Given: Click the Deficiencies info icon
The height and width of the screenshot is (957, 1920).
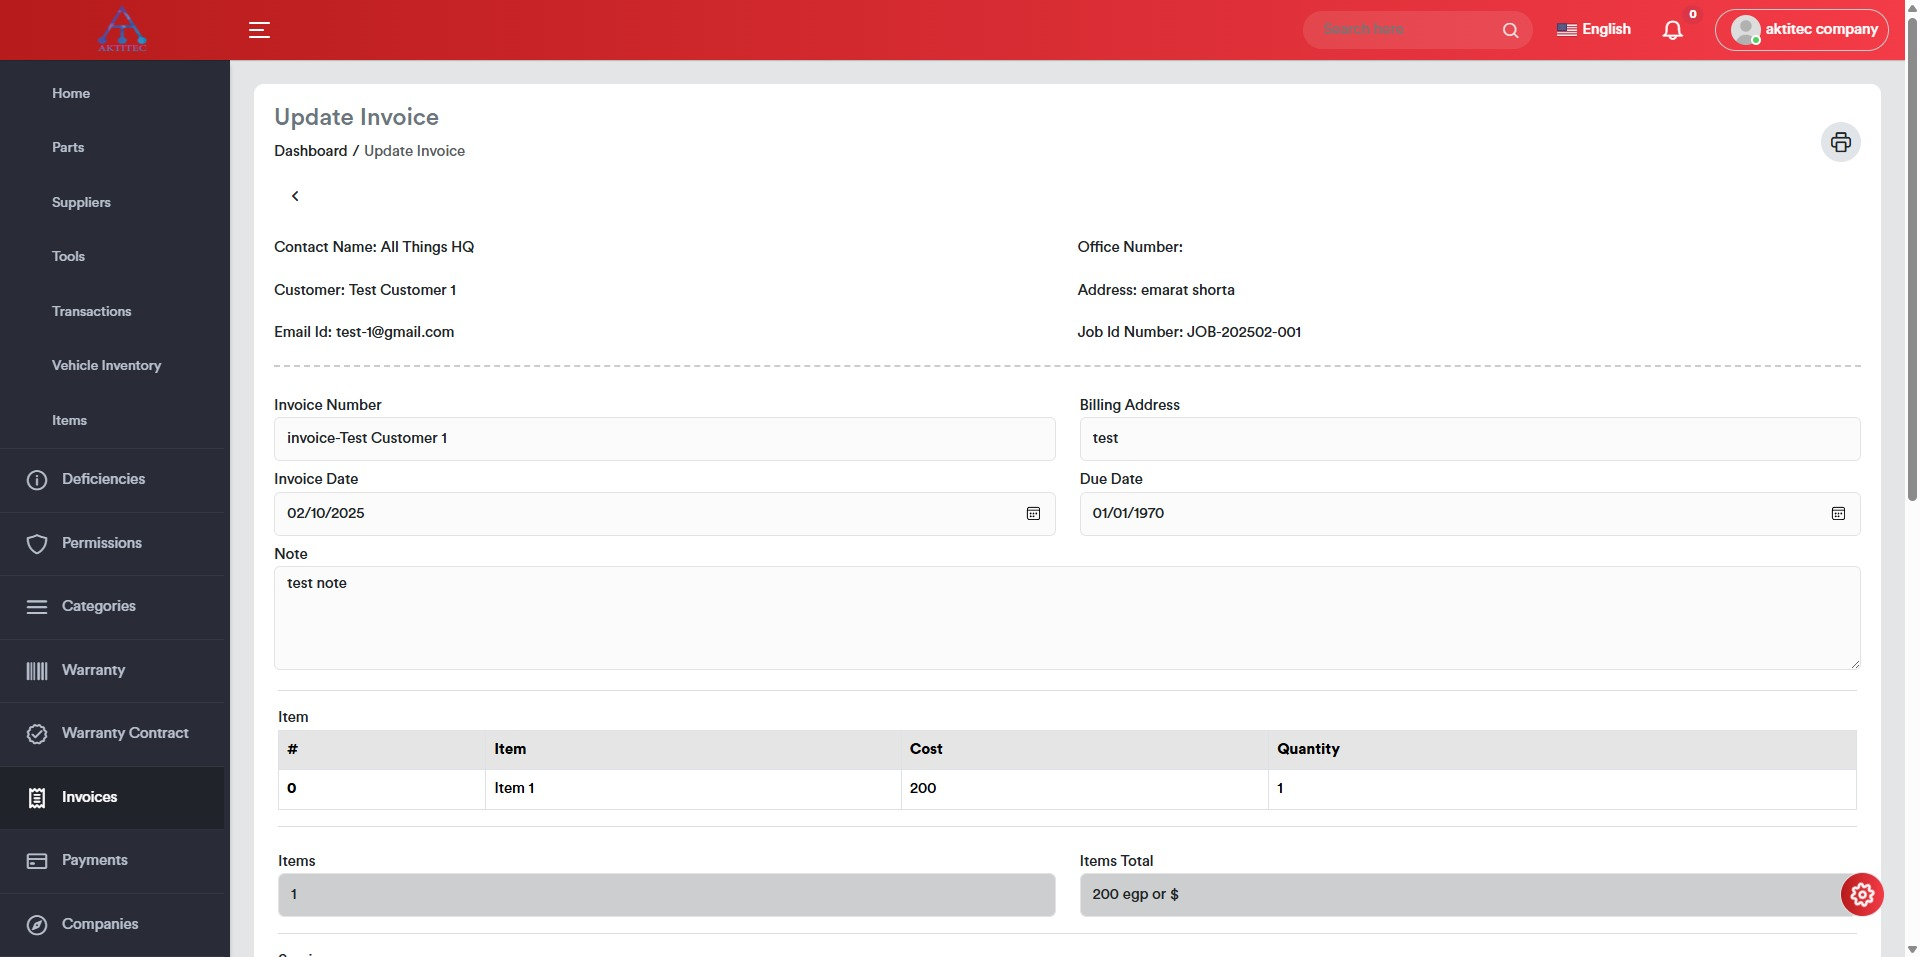Looking at the screenshot, I should pos(37,480).
